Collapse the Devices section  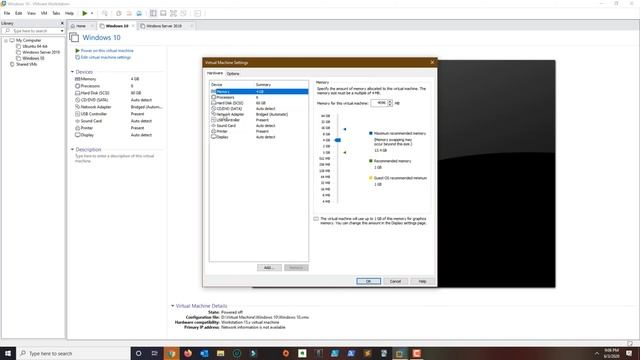point(72,72)
